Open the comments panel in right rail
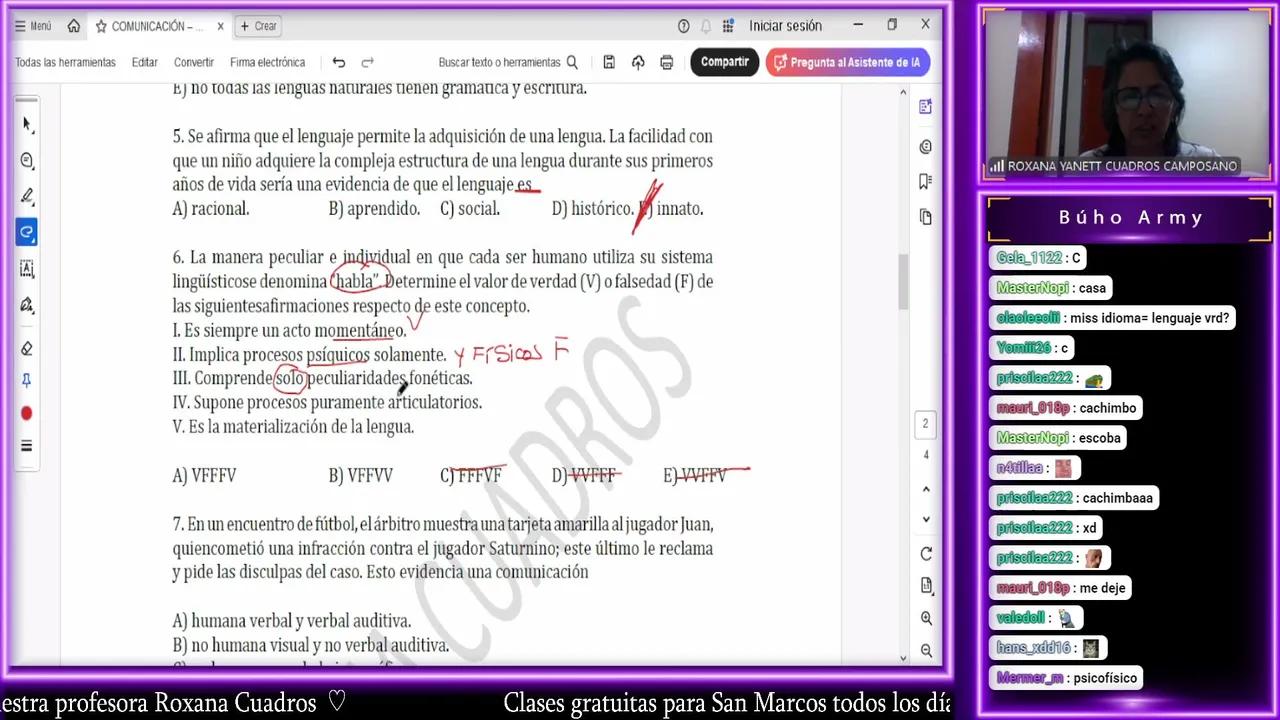 pos(925,147)
